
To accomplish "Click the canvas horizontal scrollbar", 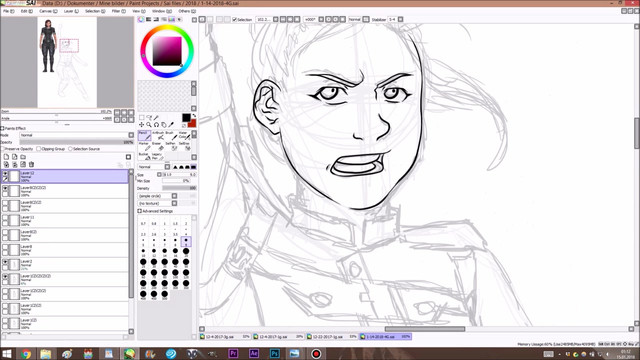I will tap(425, 329).
